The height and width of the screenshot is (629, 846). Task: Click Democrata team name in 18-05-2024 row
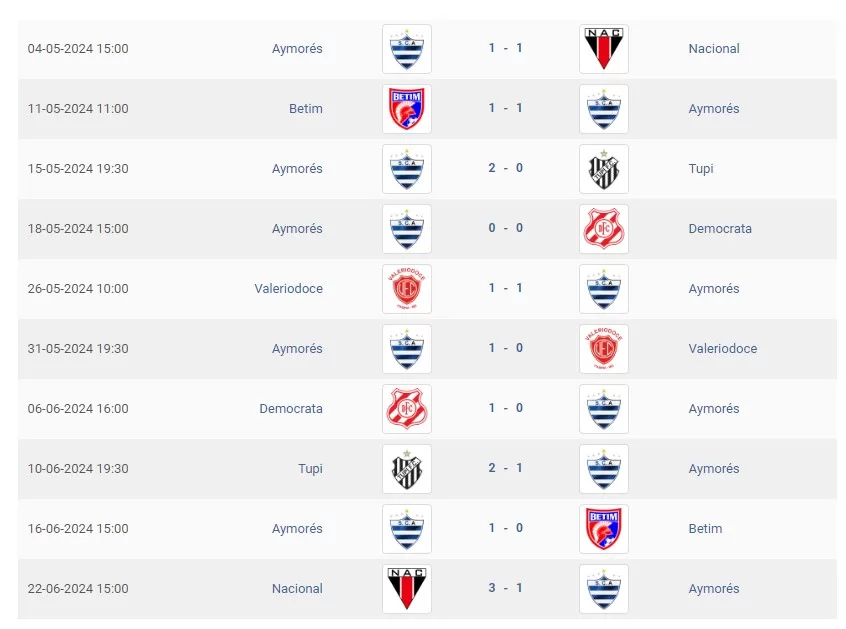[x=720, y=228]
